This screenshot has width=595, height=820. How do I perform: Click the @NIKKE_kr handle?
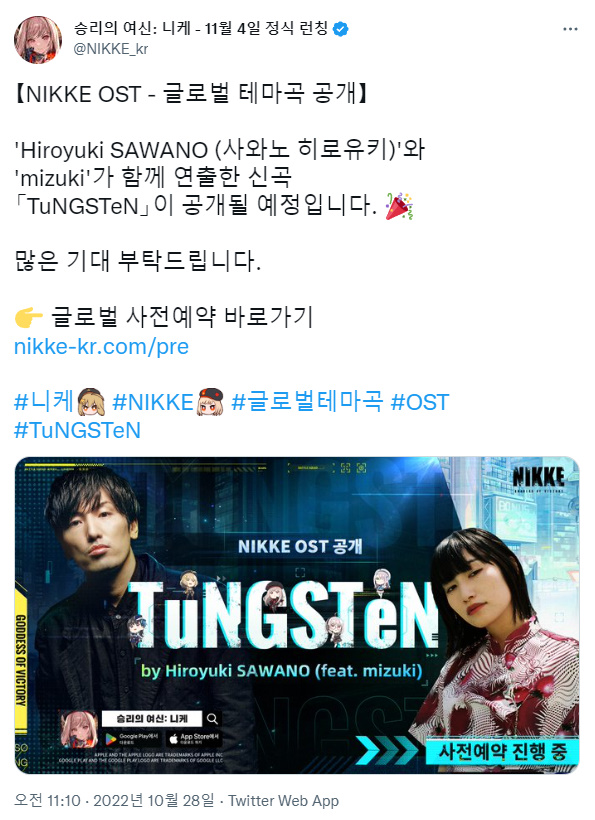(111, 49)
